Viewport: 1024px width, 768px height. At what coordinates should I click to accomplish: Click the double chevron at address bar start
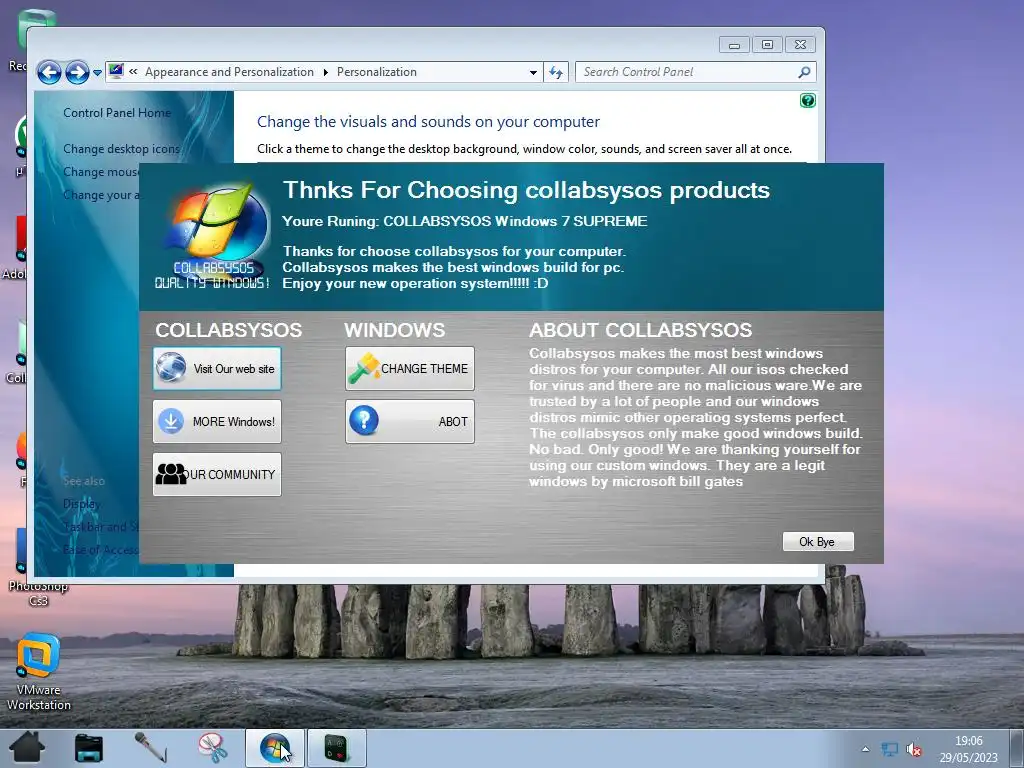133,72
